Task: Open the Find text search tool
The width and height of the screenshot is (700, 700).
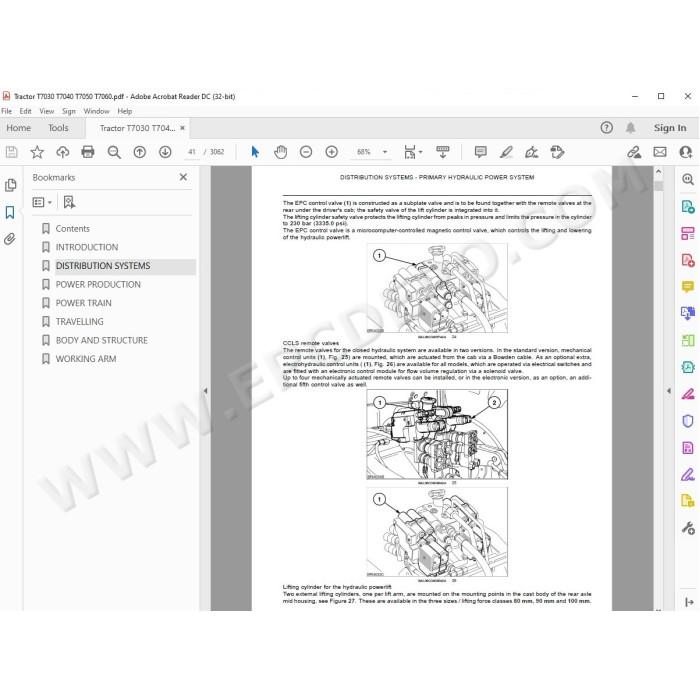Action: (114, 152)
